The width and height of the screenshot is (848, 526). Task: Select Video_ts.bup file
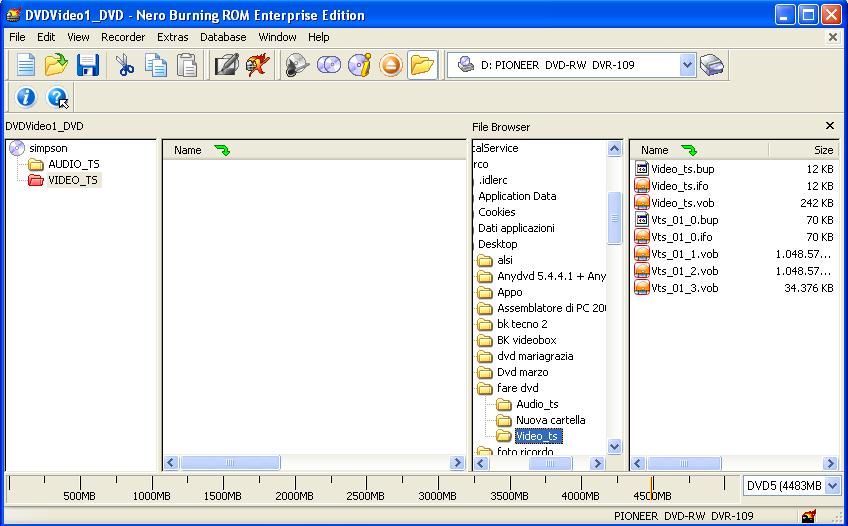(x=682, y=169)
